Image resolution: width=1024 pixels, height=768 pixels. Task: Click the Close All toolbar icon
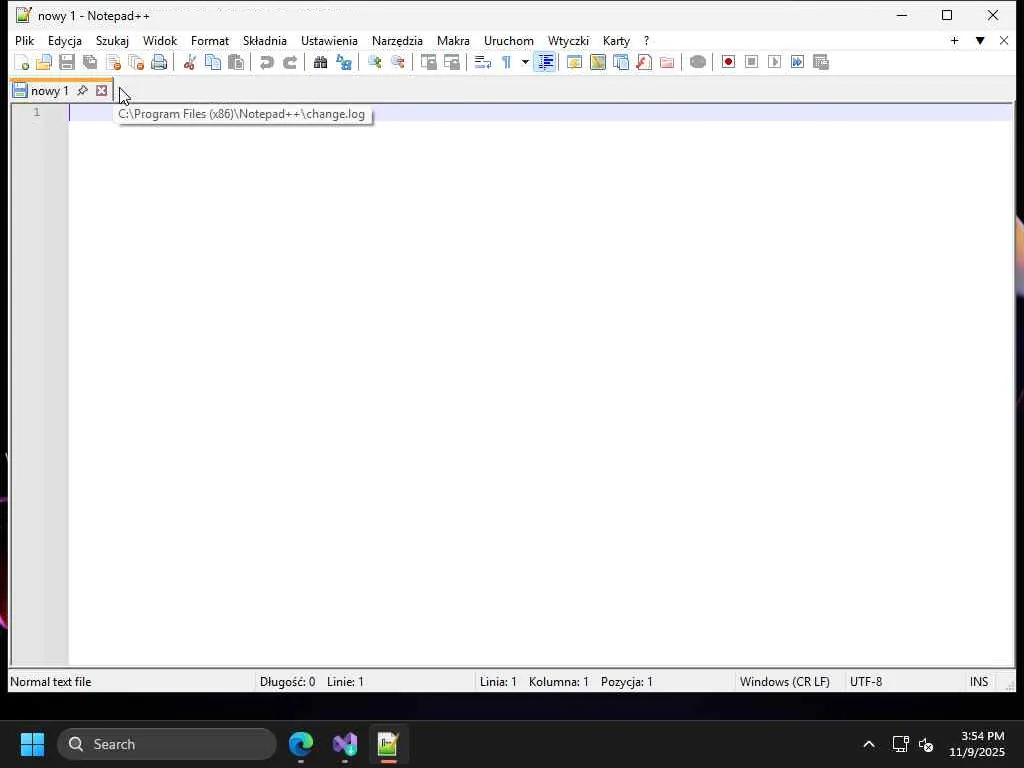point(136,63)
